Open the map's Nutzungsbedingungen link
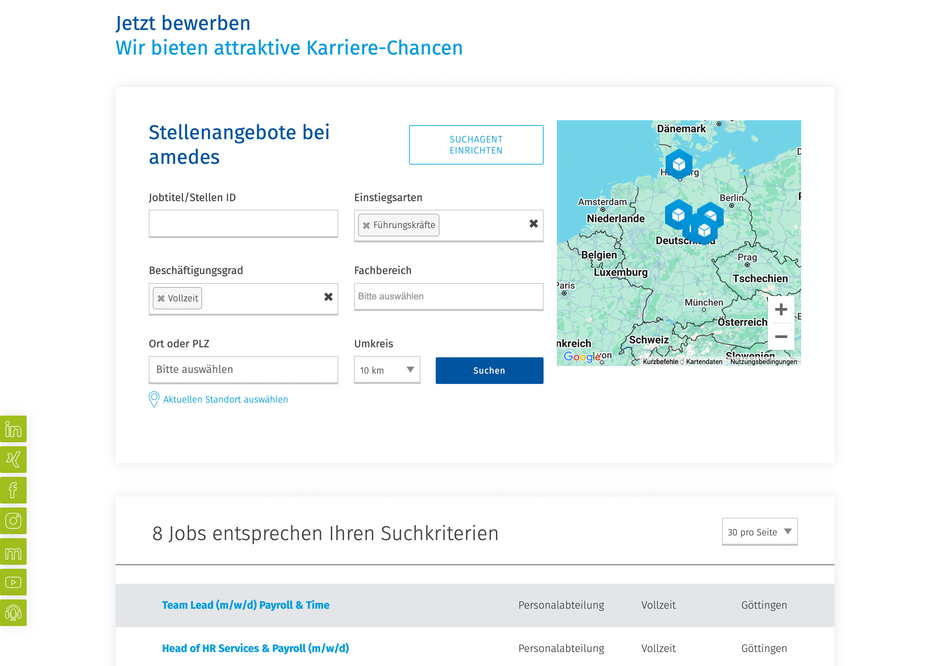This screenshot has width=950, height=666. (x=763, y=362)
